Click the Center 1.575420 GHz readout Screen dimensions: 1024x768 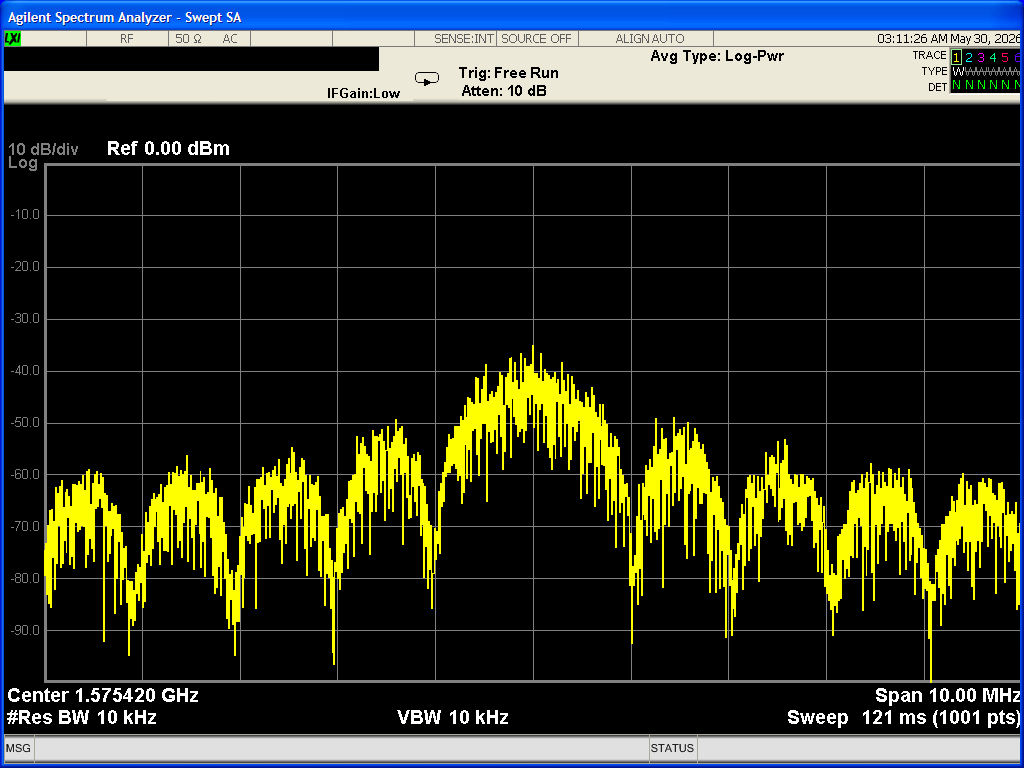pyautogui.click(x=103, y=696)
